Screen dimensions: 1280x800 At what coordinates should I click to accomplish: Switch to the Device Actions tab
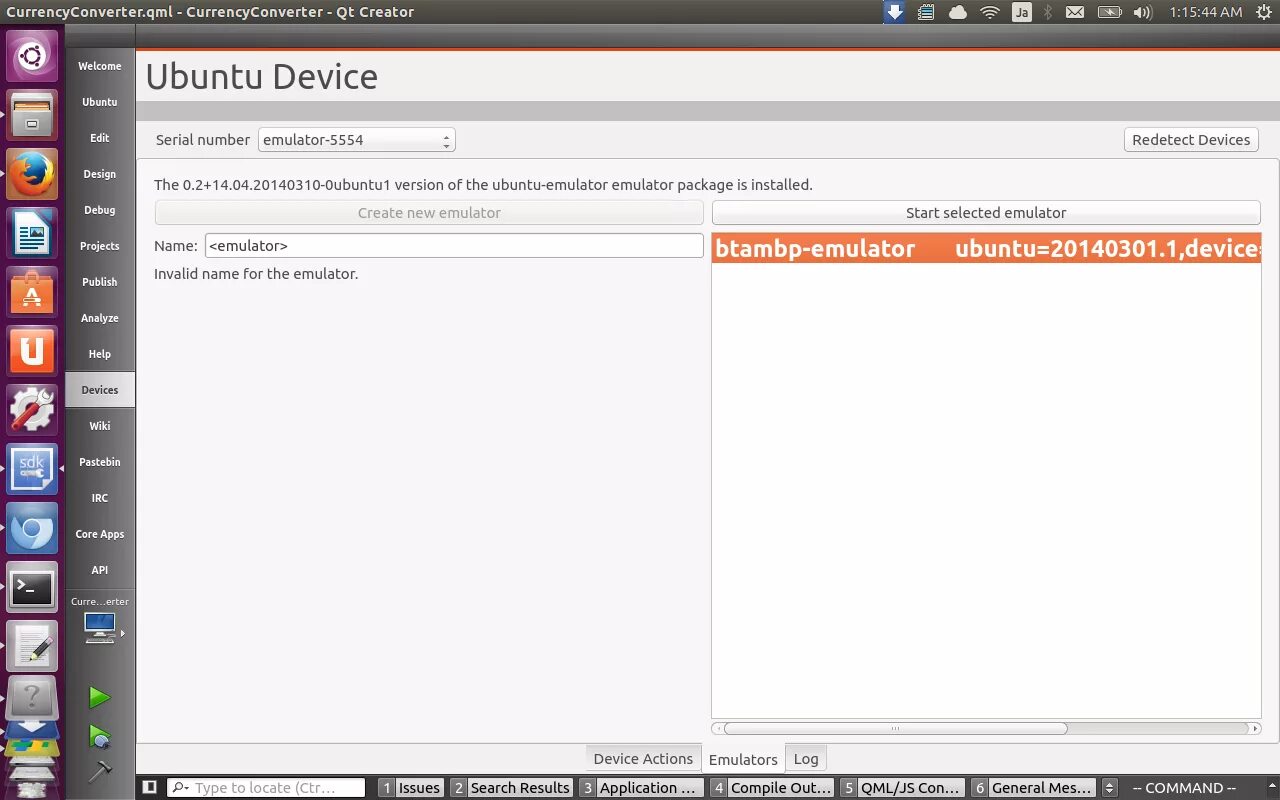coord(643,759)
